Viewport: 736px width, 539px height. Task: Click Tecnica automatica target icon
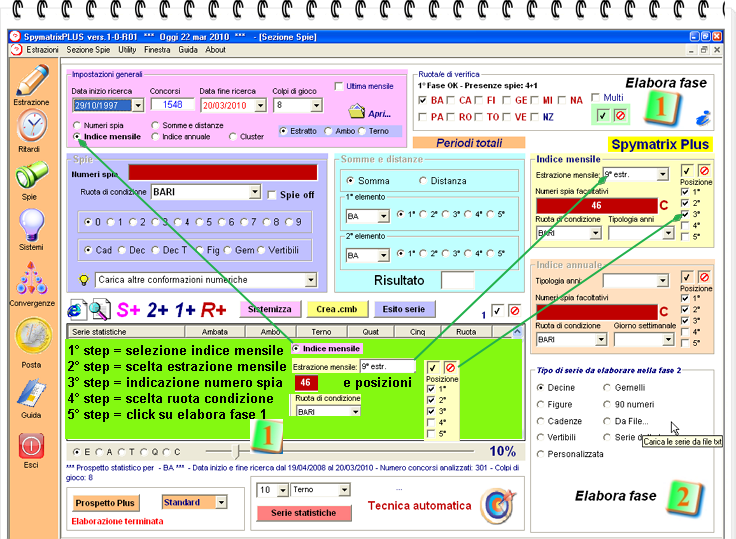[498, 506]
